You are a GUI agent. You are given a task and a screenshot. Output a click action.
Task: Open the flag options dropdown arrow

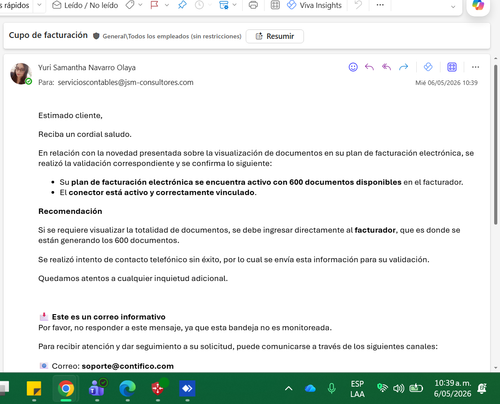click(167, 5)
